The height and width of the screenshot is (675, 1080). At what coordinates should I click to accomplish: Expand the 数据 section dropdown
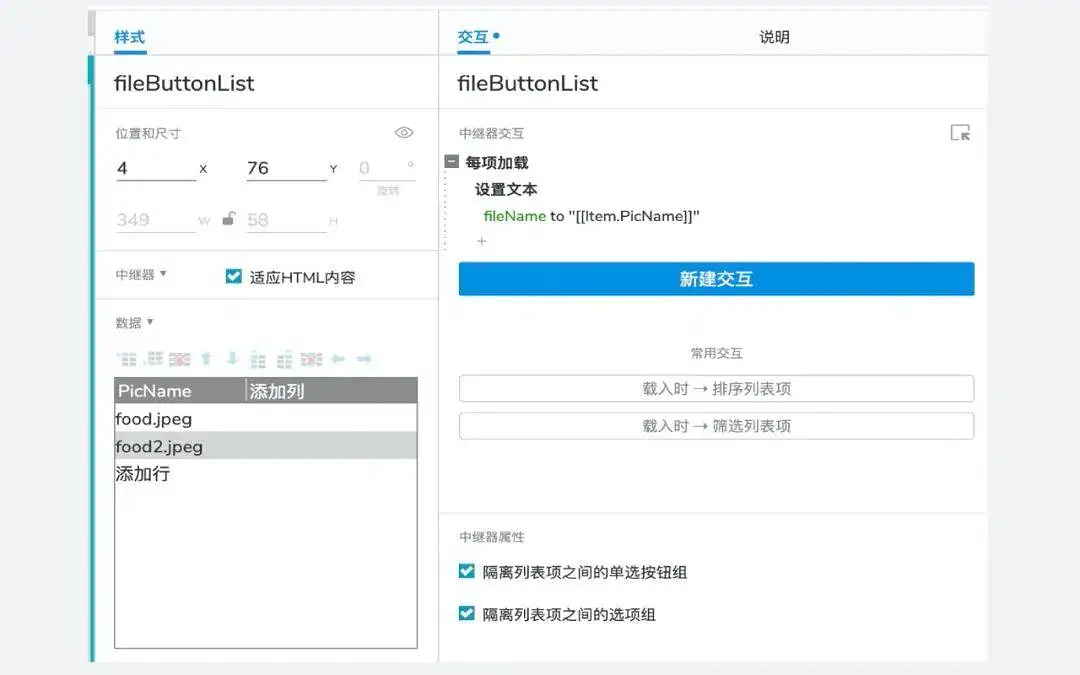click(x=132, y=323)
